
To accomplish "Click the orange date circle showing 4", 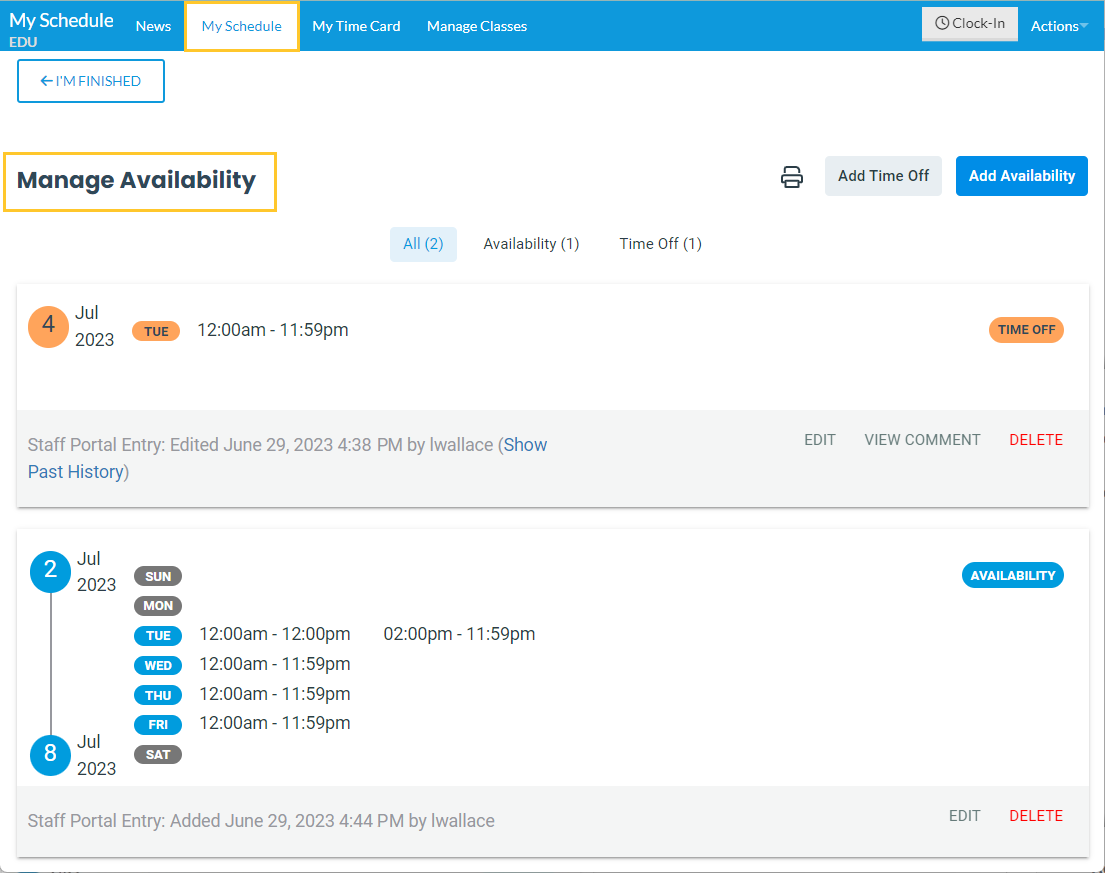I will pos(48,326).
